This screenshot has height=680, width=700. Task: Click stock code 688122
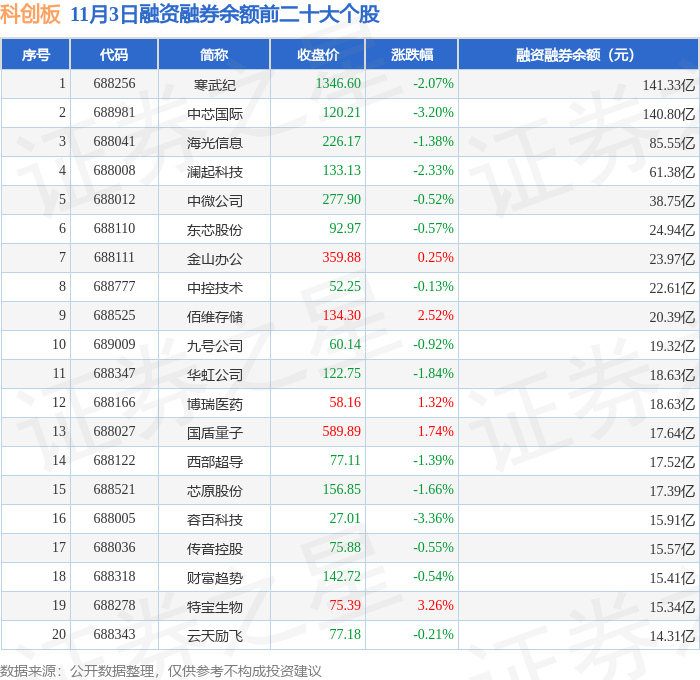(x=114, y=461)
